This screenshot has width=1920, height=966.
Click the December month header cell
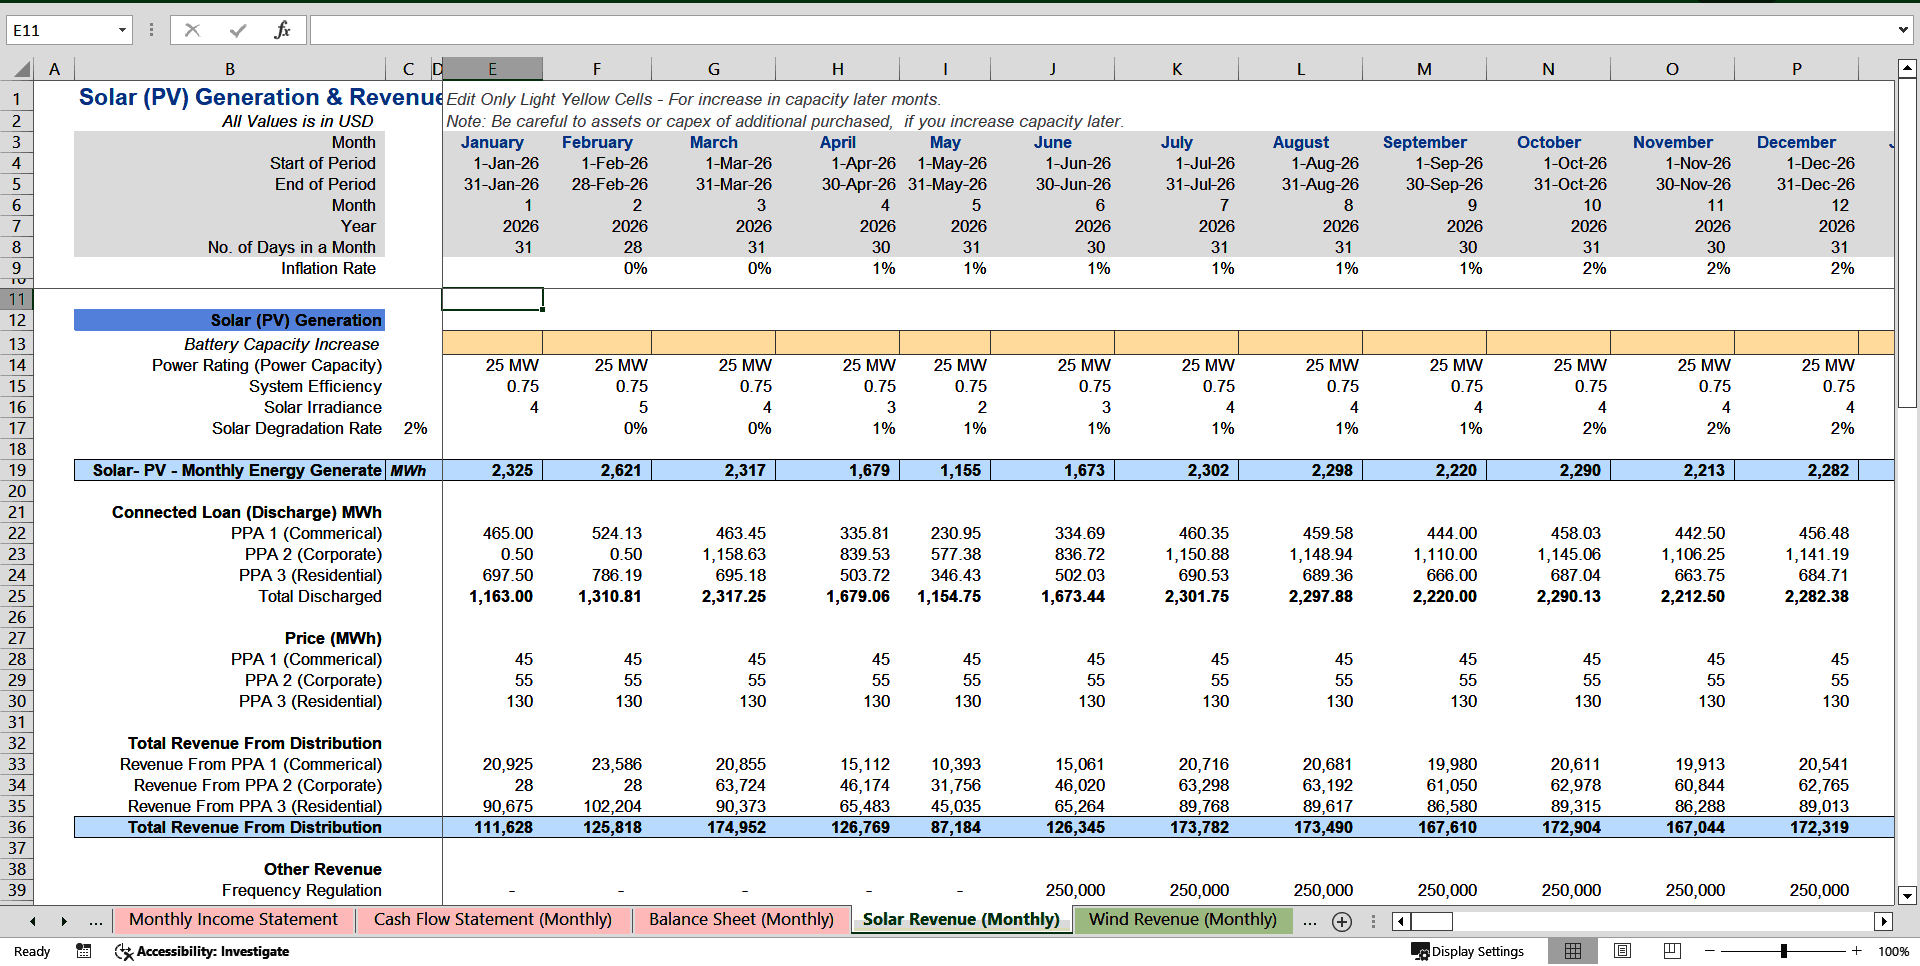pos(1796,142)
